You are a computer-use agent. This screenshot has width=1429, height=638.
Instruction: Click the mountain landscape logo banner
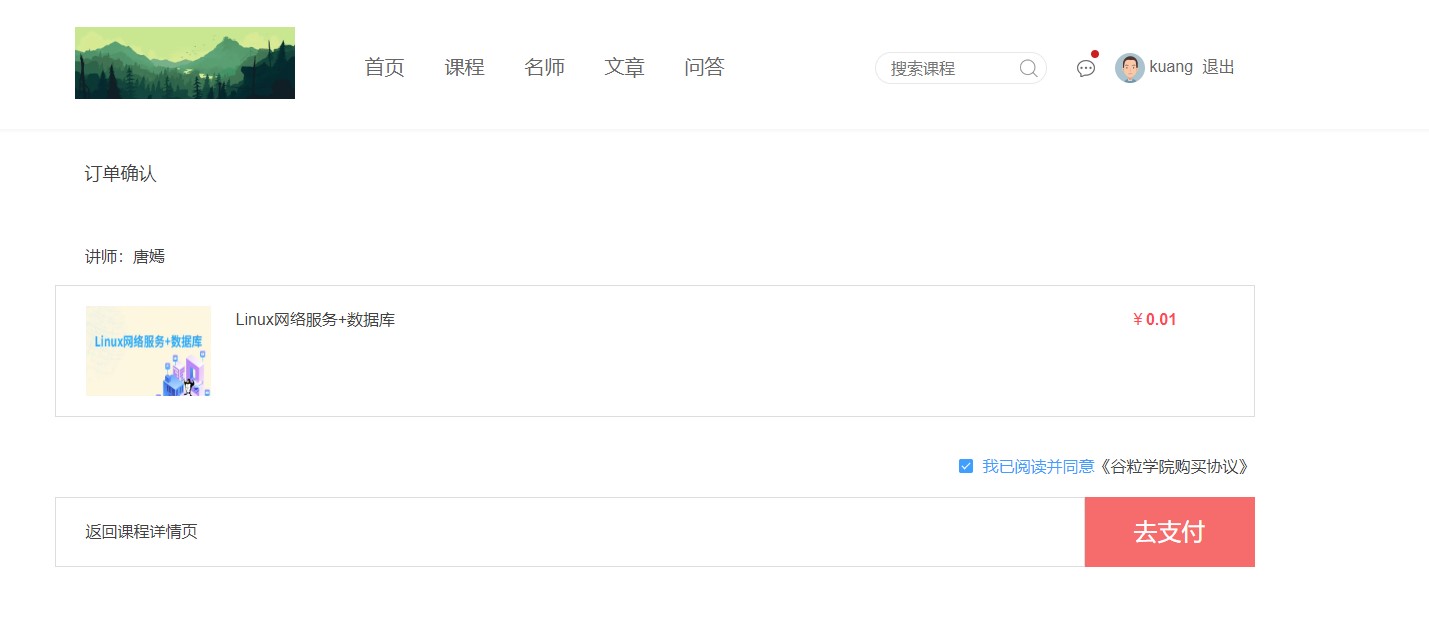[184, 62]
